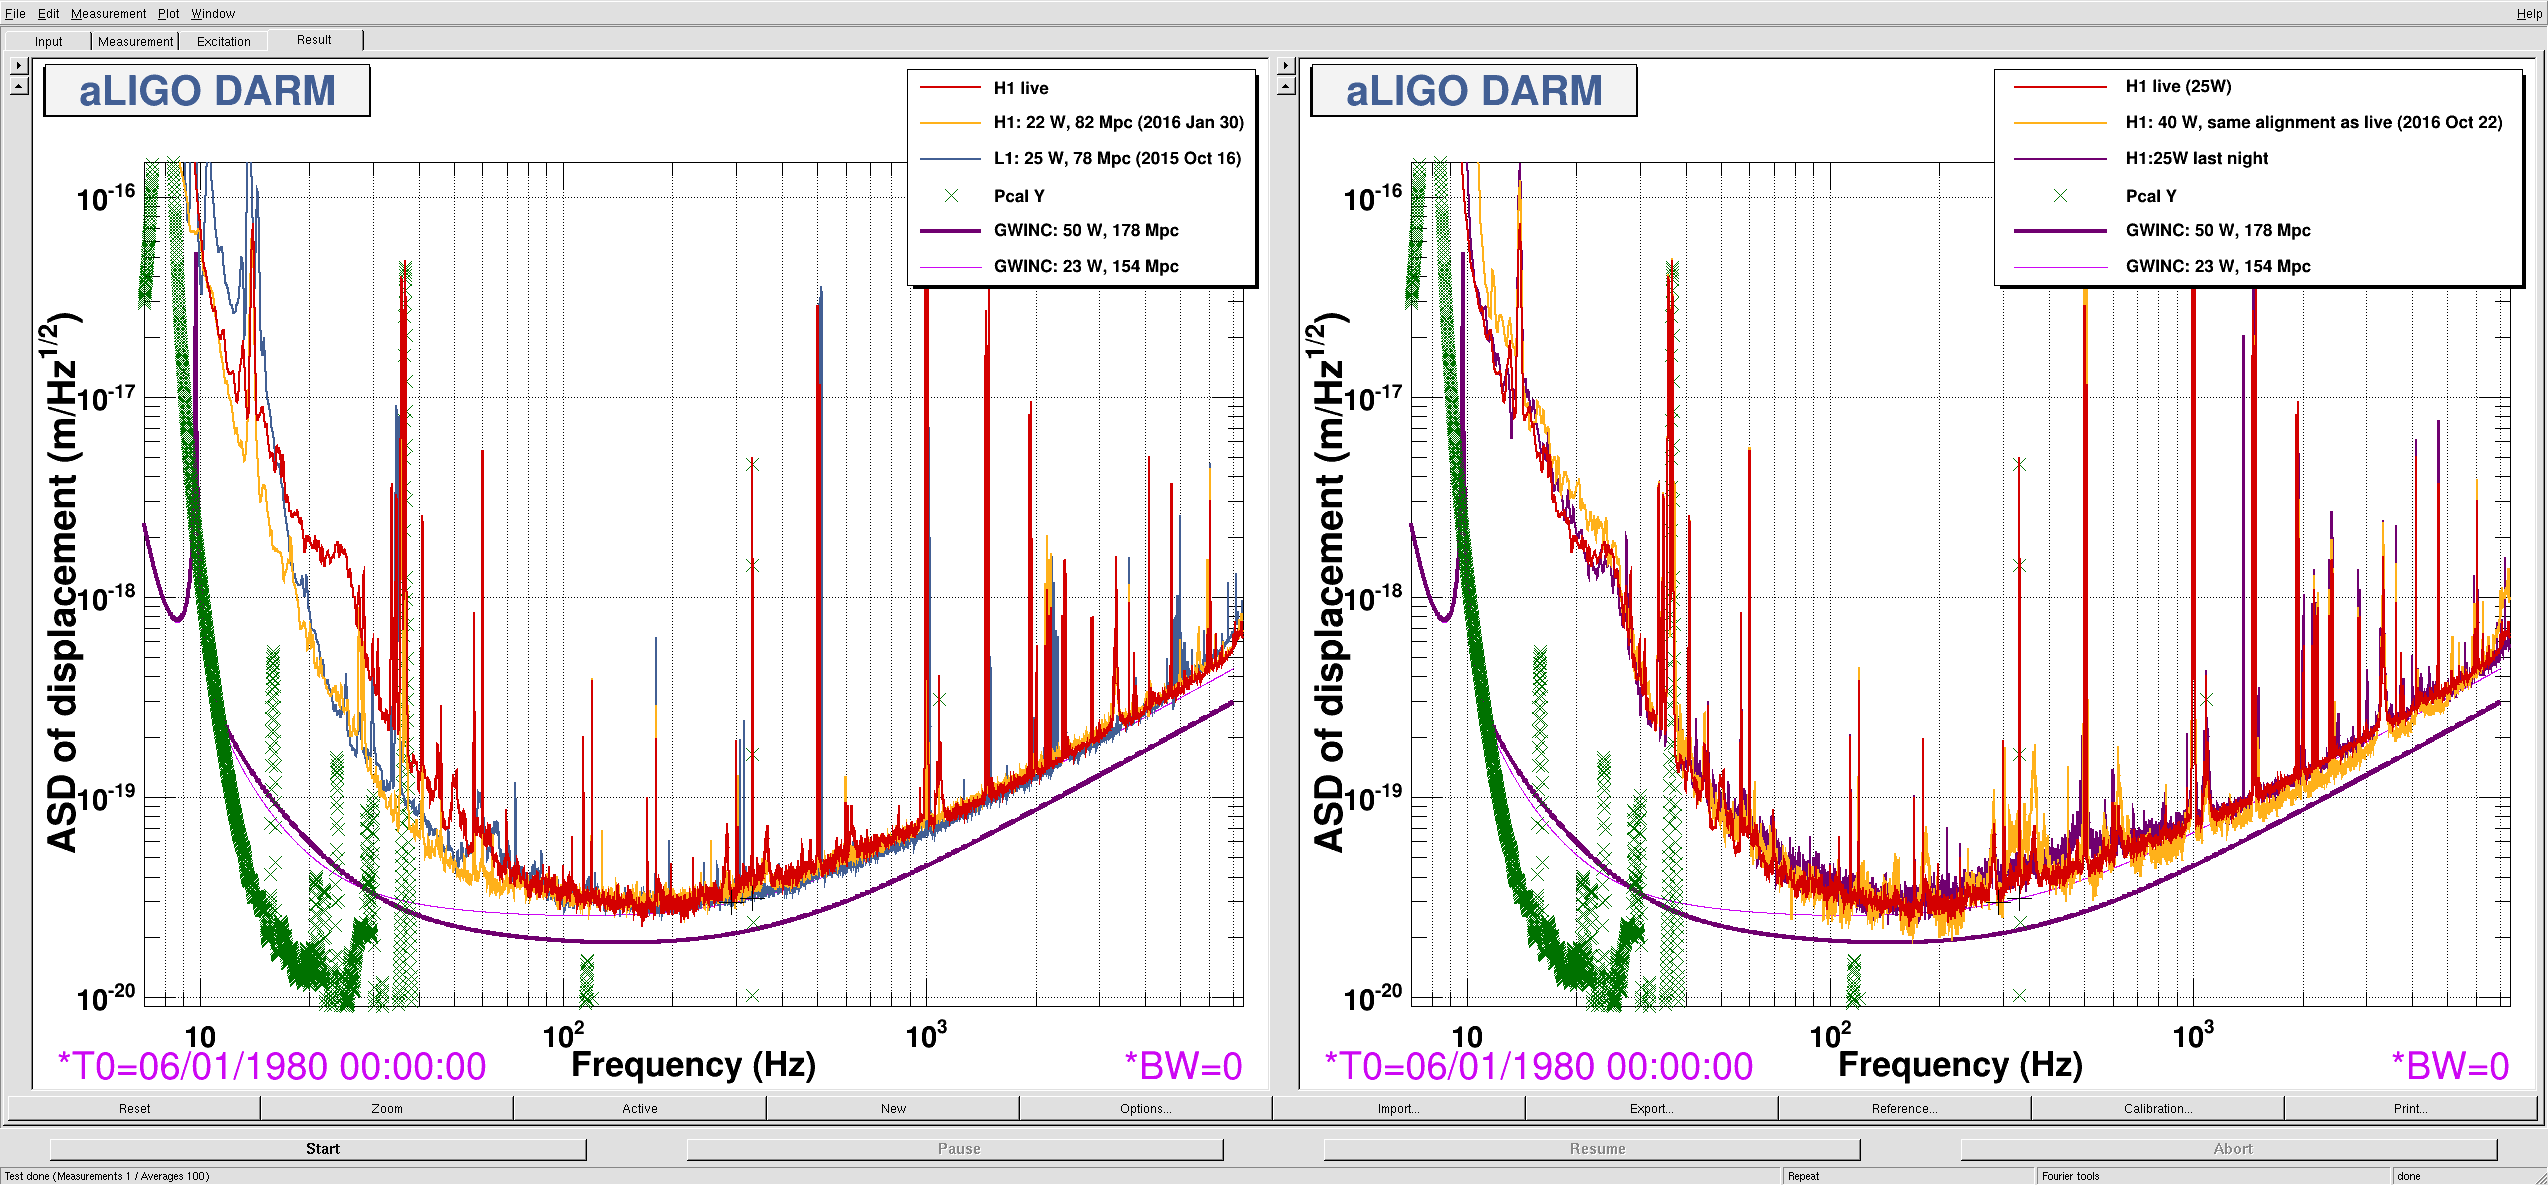Click the right plot's Frequency (Hz) axis label
The width and height of the screenshot is (2548, 1185).
click(x=1961, y=1065)
